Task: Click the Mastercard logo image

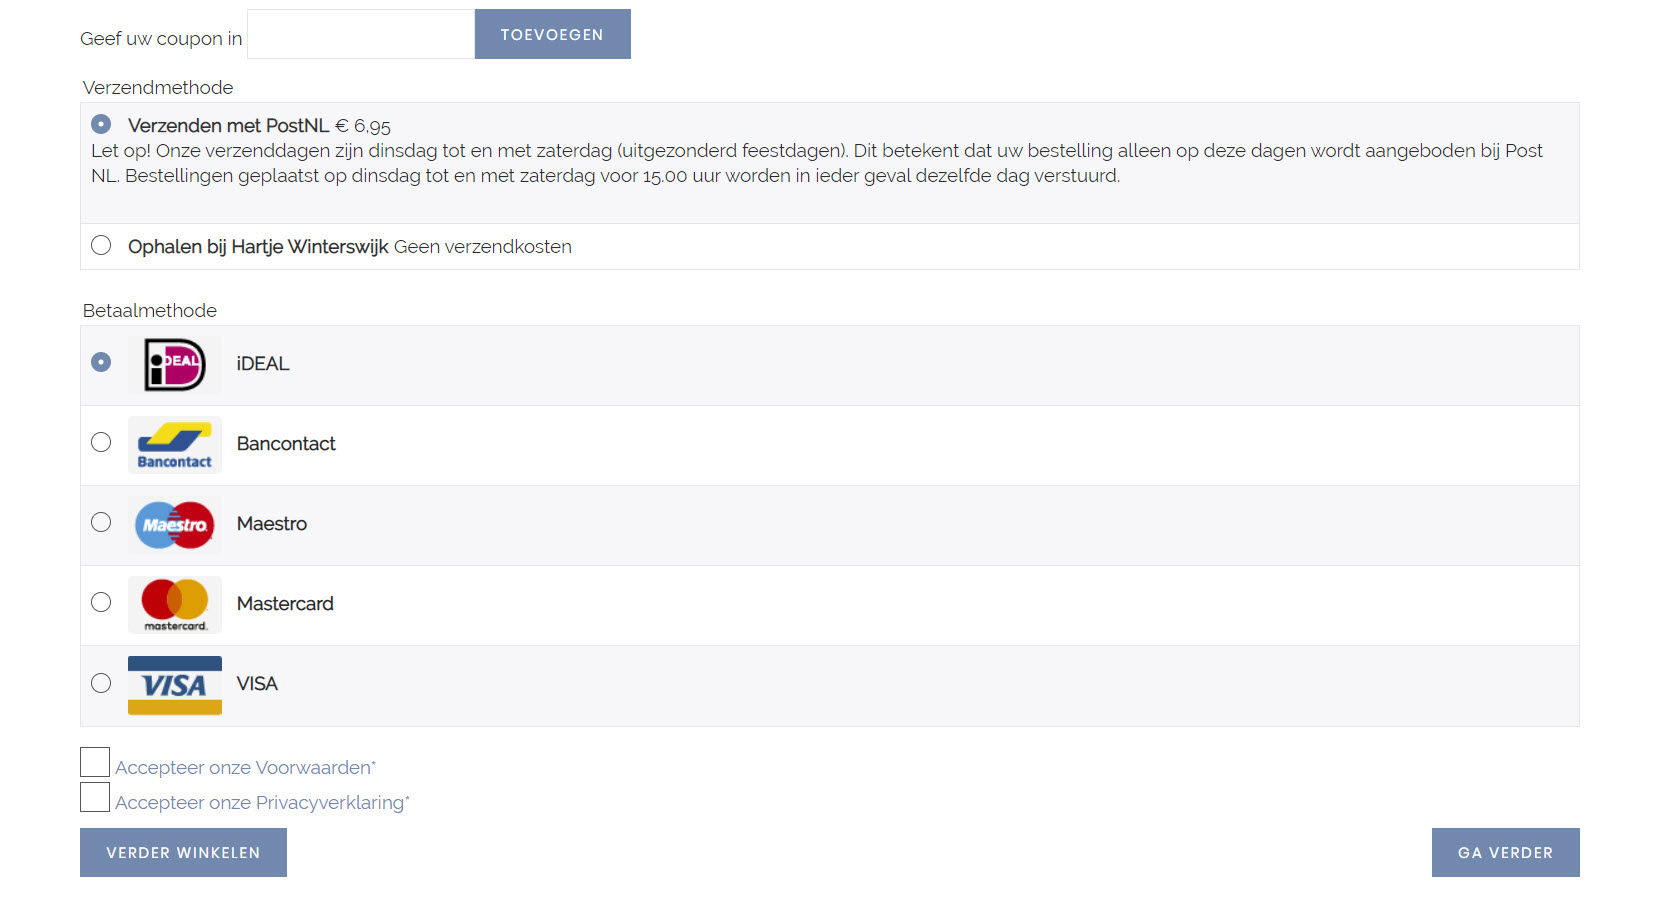Action: click(175, 605)
